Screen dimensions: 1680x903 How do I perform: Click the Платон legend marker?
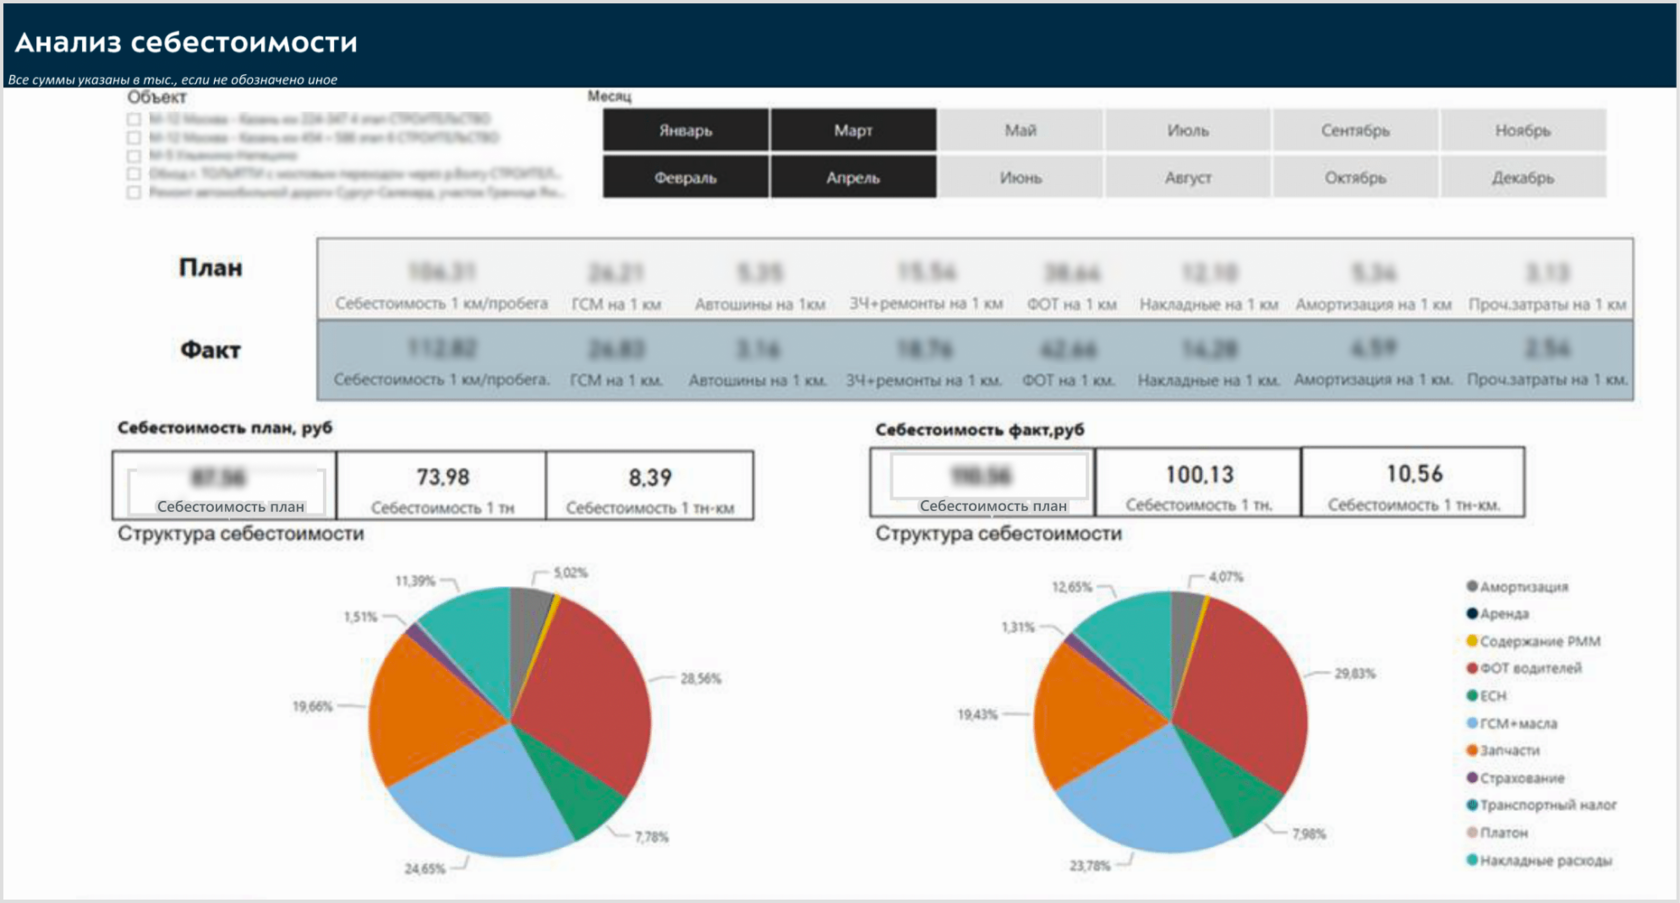1472,832
